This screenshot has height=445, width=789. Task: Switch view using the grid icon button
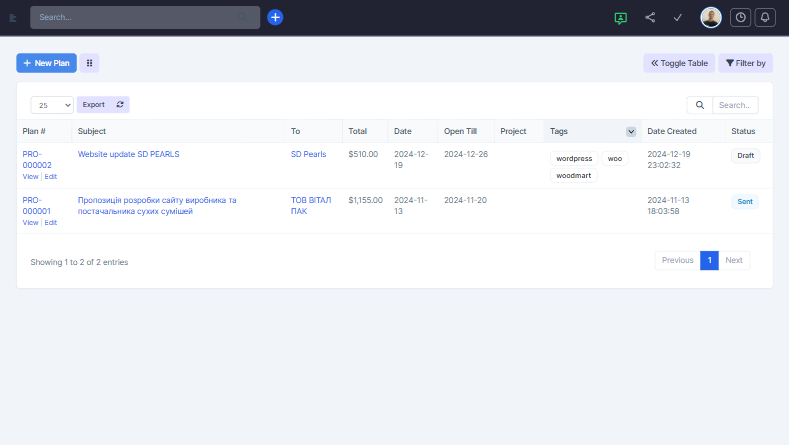pyautogui.click(x=90, y=63)
